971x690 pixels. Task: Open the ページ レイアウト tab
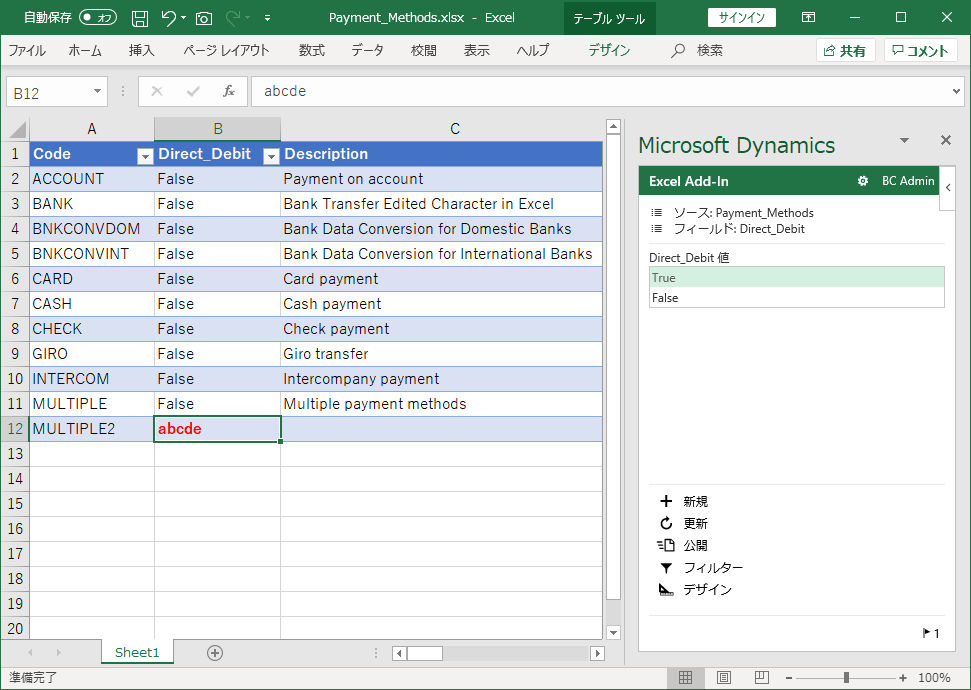coord(226,51)
